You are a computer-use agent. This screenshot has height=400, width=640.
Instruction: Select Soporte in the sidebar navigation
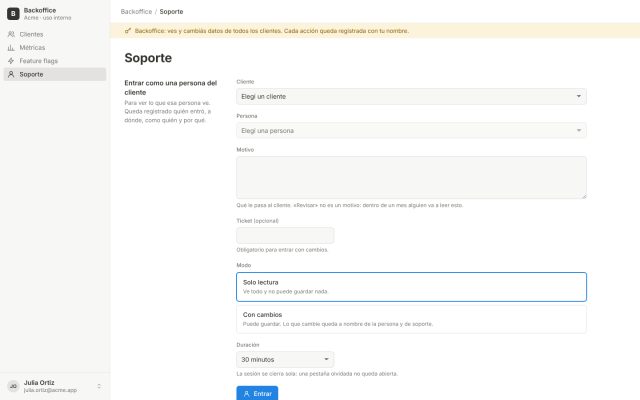pos(55,74)
